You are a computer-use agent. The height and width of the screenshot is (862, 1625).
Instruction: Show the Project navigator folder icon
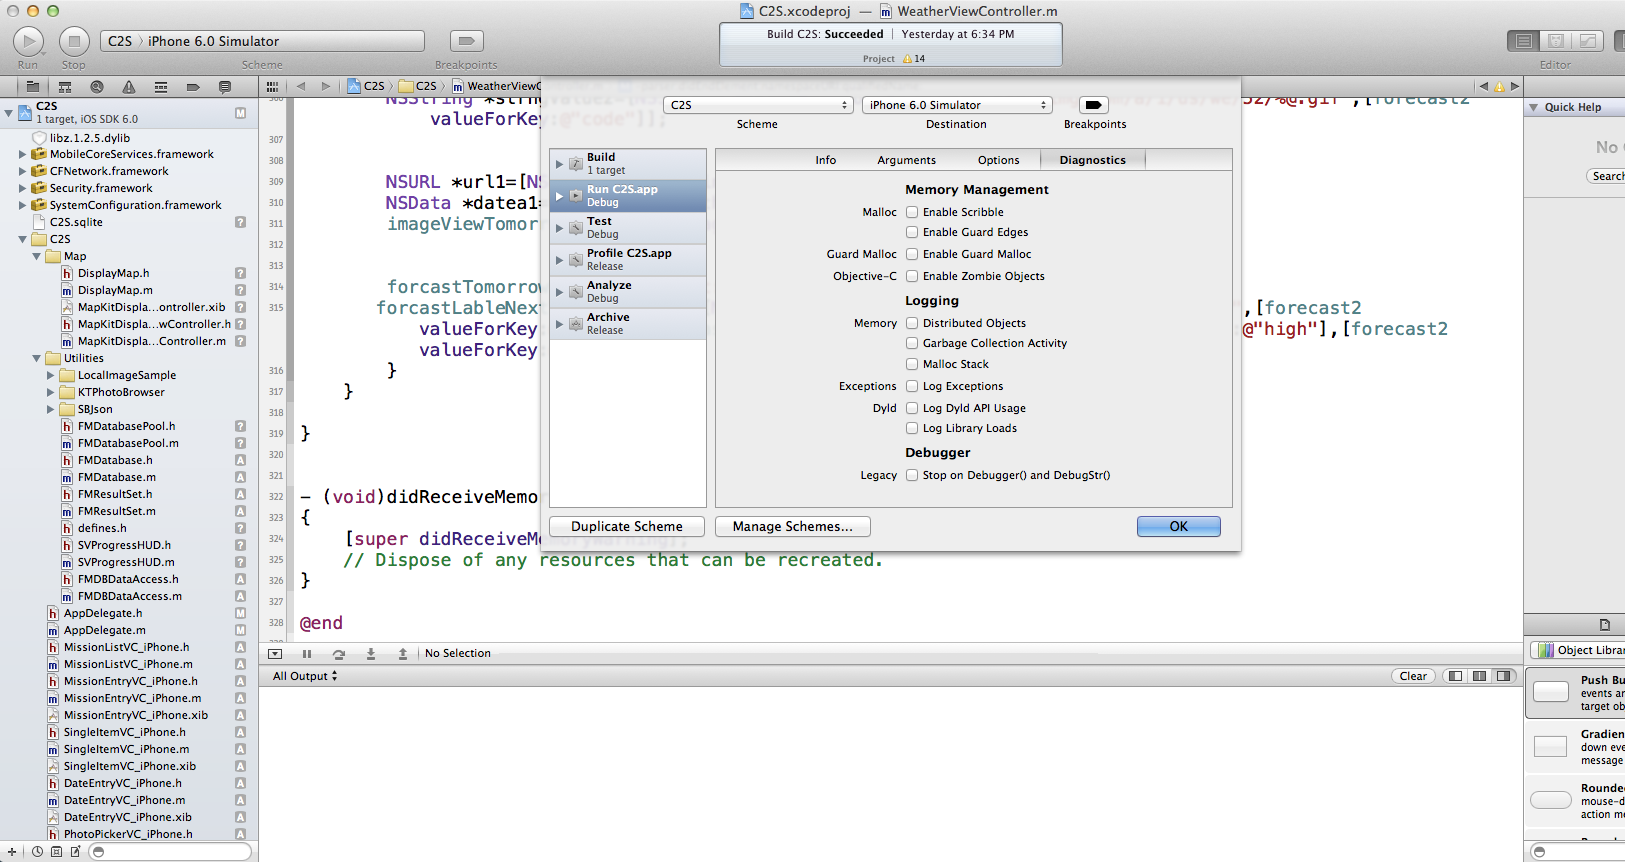pos(33,87)
